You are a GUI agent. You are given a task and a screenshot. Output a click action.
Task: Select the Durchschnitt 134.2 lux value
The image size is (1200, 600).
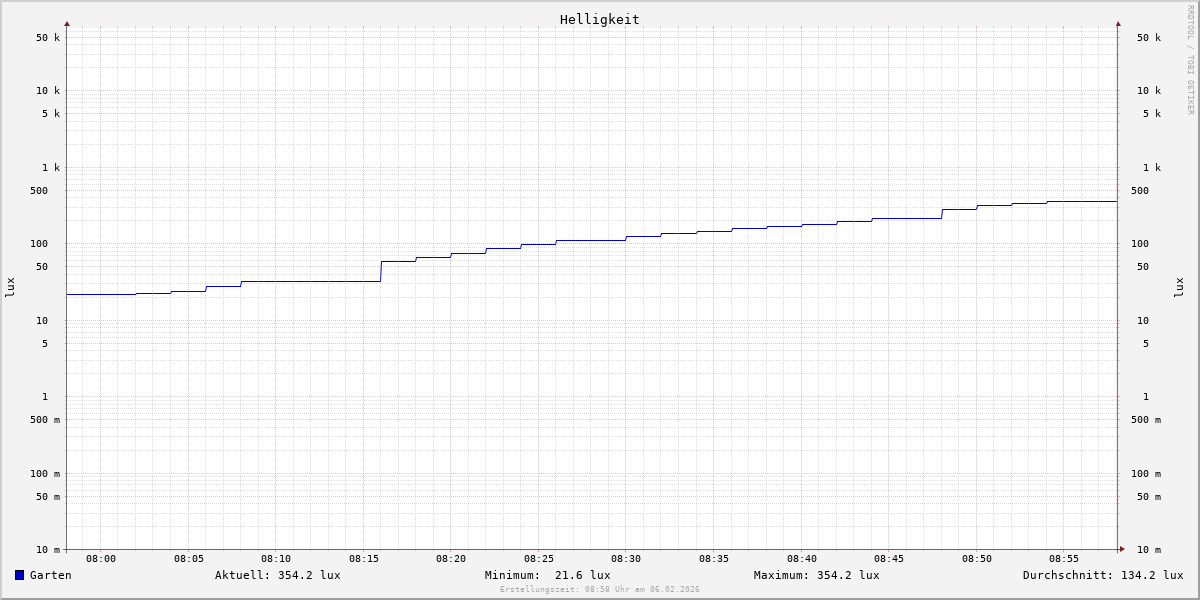tap(1102, 575)
